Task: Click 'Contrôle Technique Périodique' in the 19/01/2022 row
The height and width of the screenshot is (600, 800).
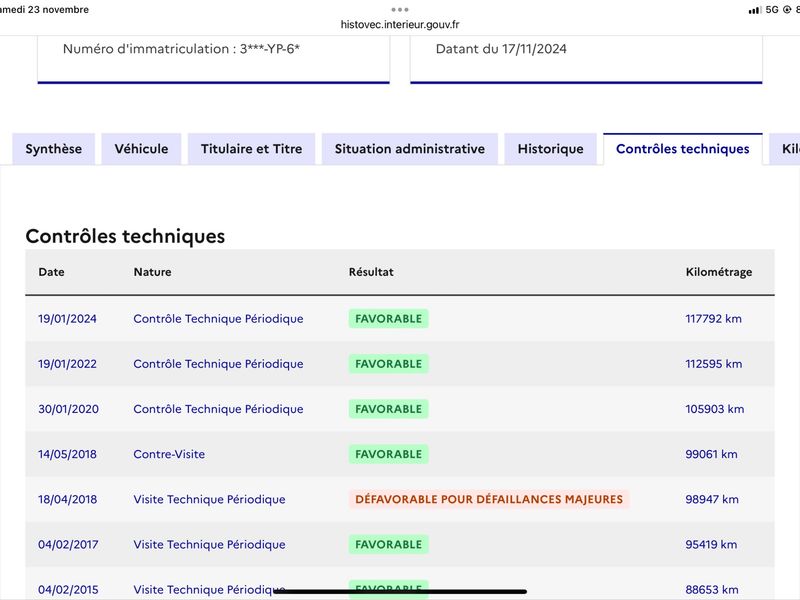Action: pyautogui.click(x=218, y=364)
